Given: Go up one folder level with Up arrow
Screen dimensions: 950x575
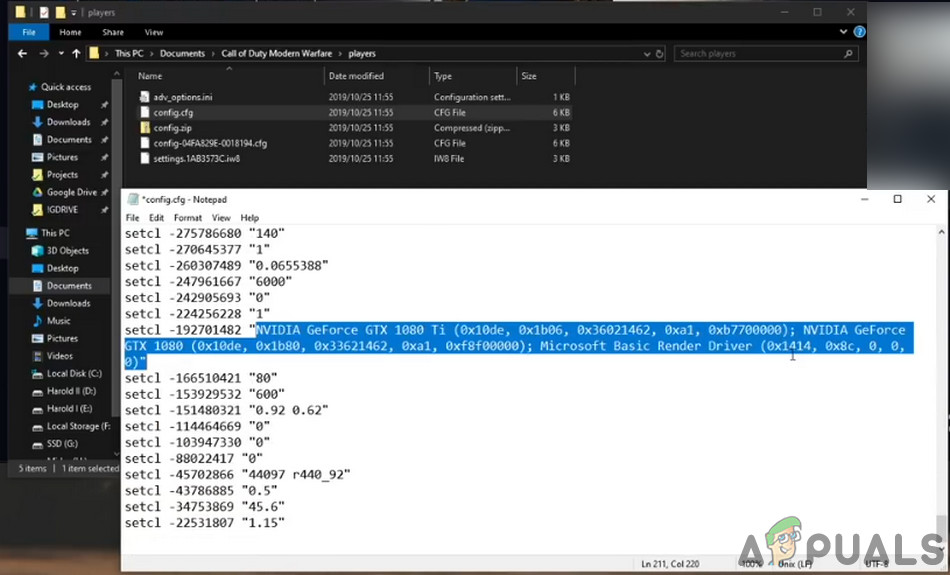Looking at the screenshot, I should (x=77, y=53).
